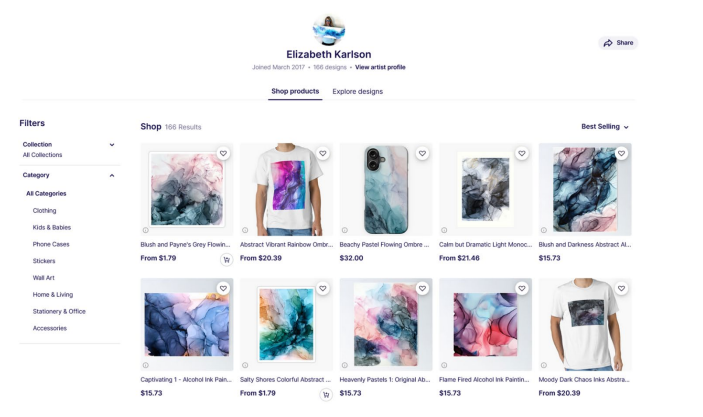
Task: Open Elizabeth Karlson's profile avatar
Action: (329, 30)
